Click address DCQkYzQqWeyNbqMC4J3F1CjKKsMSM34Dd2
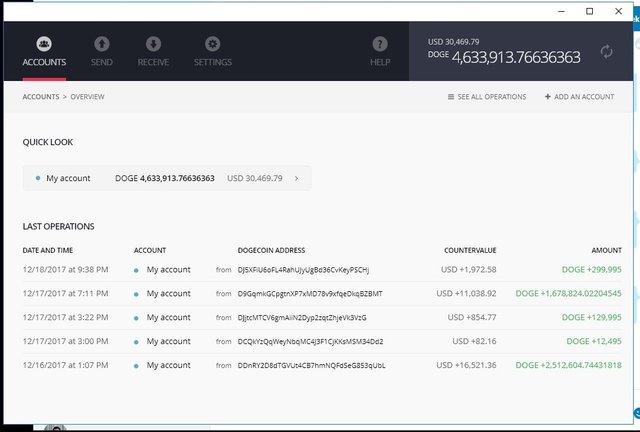 310,341
